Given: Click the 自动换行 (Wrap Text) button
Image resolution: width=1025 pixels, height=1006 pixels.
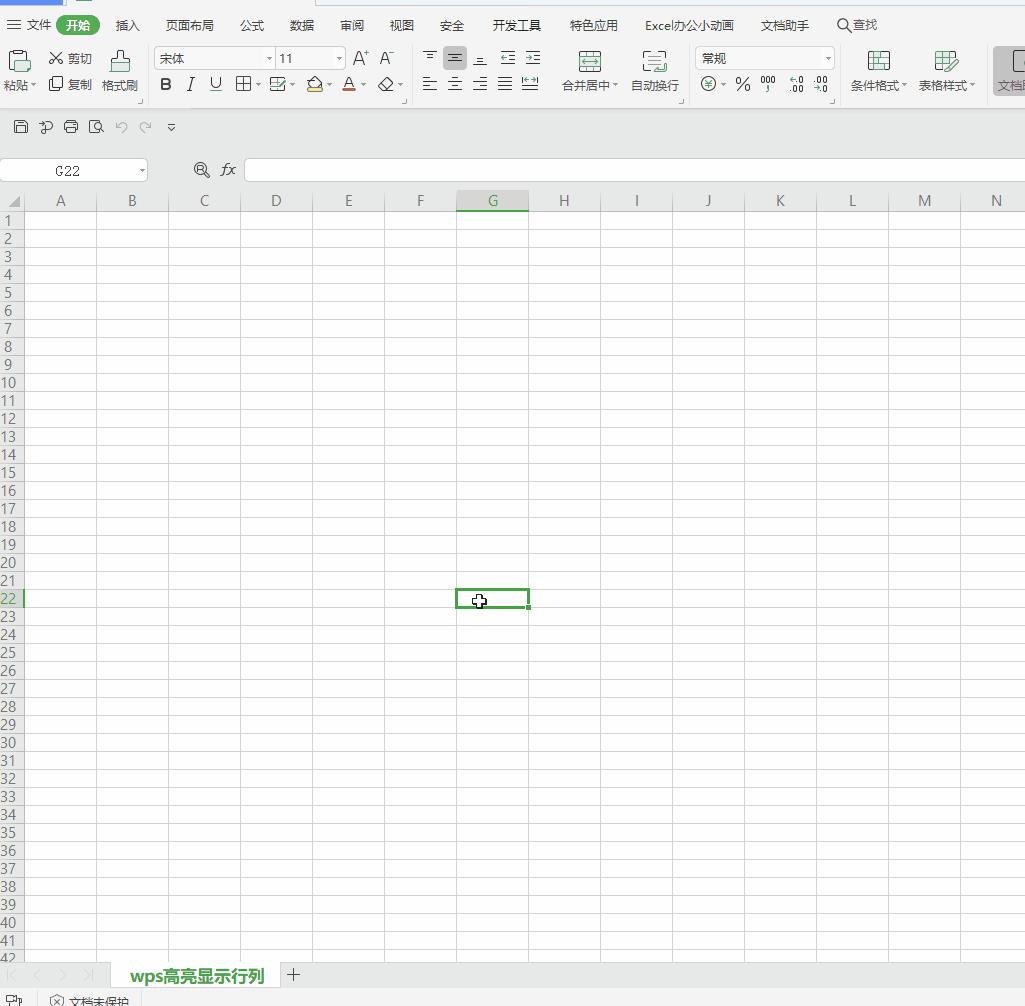Looking at the screenshot, I should [x=655, y=72].
